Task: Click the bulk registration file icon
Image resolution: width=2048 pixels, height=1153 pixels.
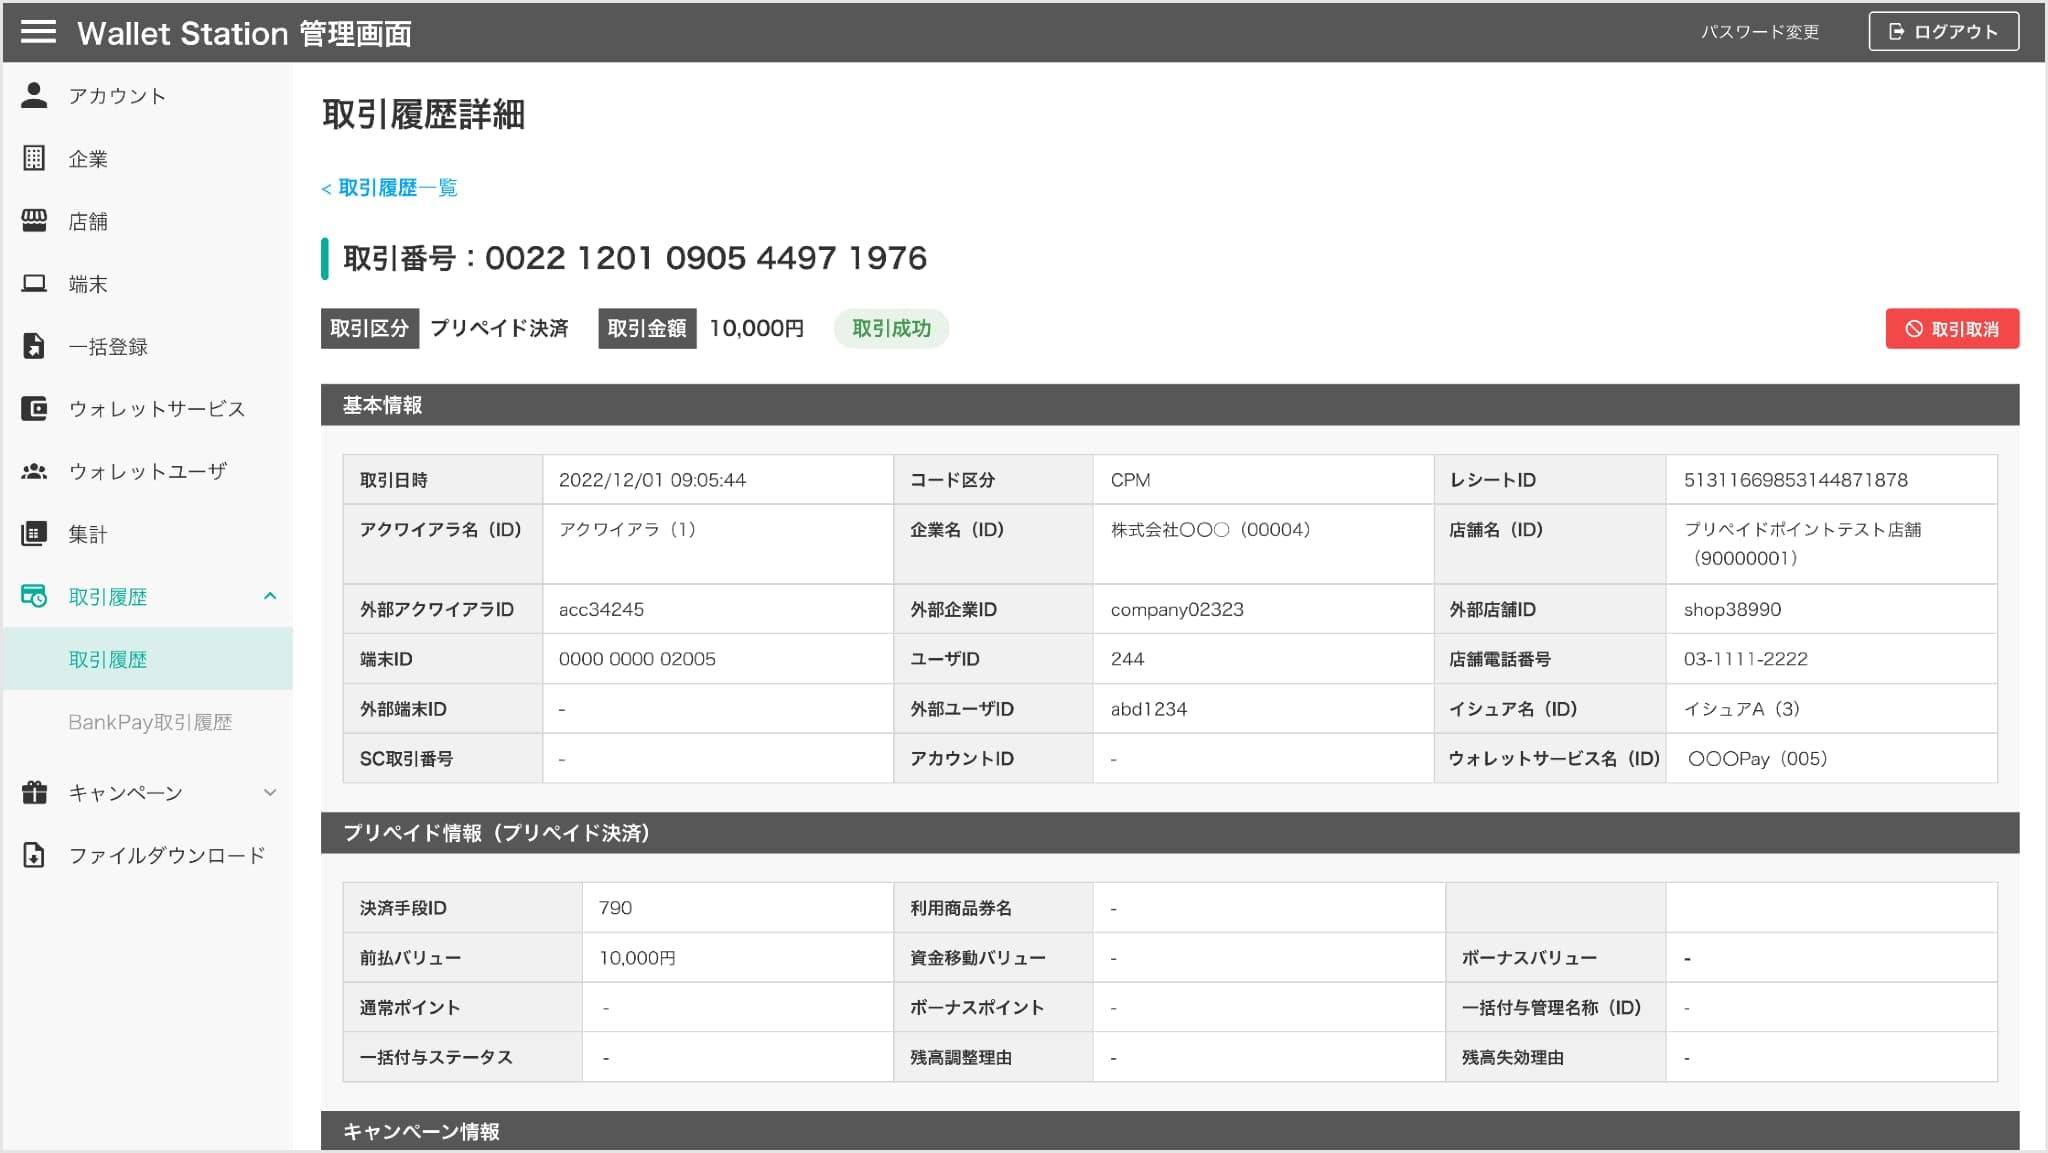Action: [34, 346]
